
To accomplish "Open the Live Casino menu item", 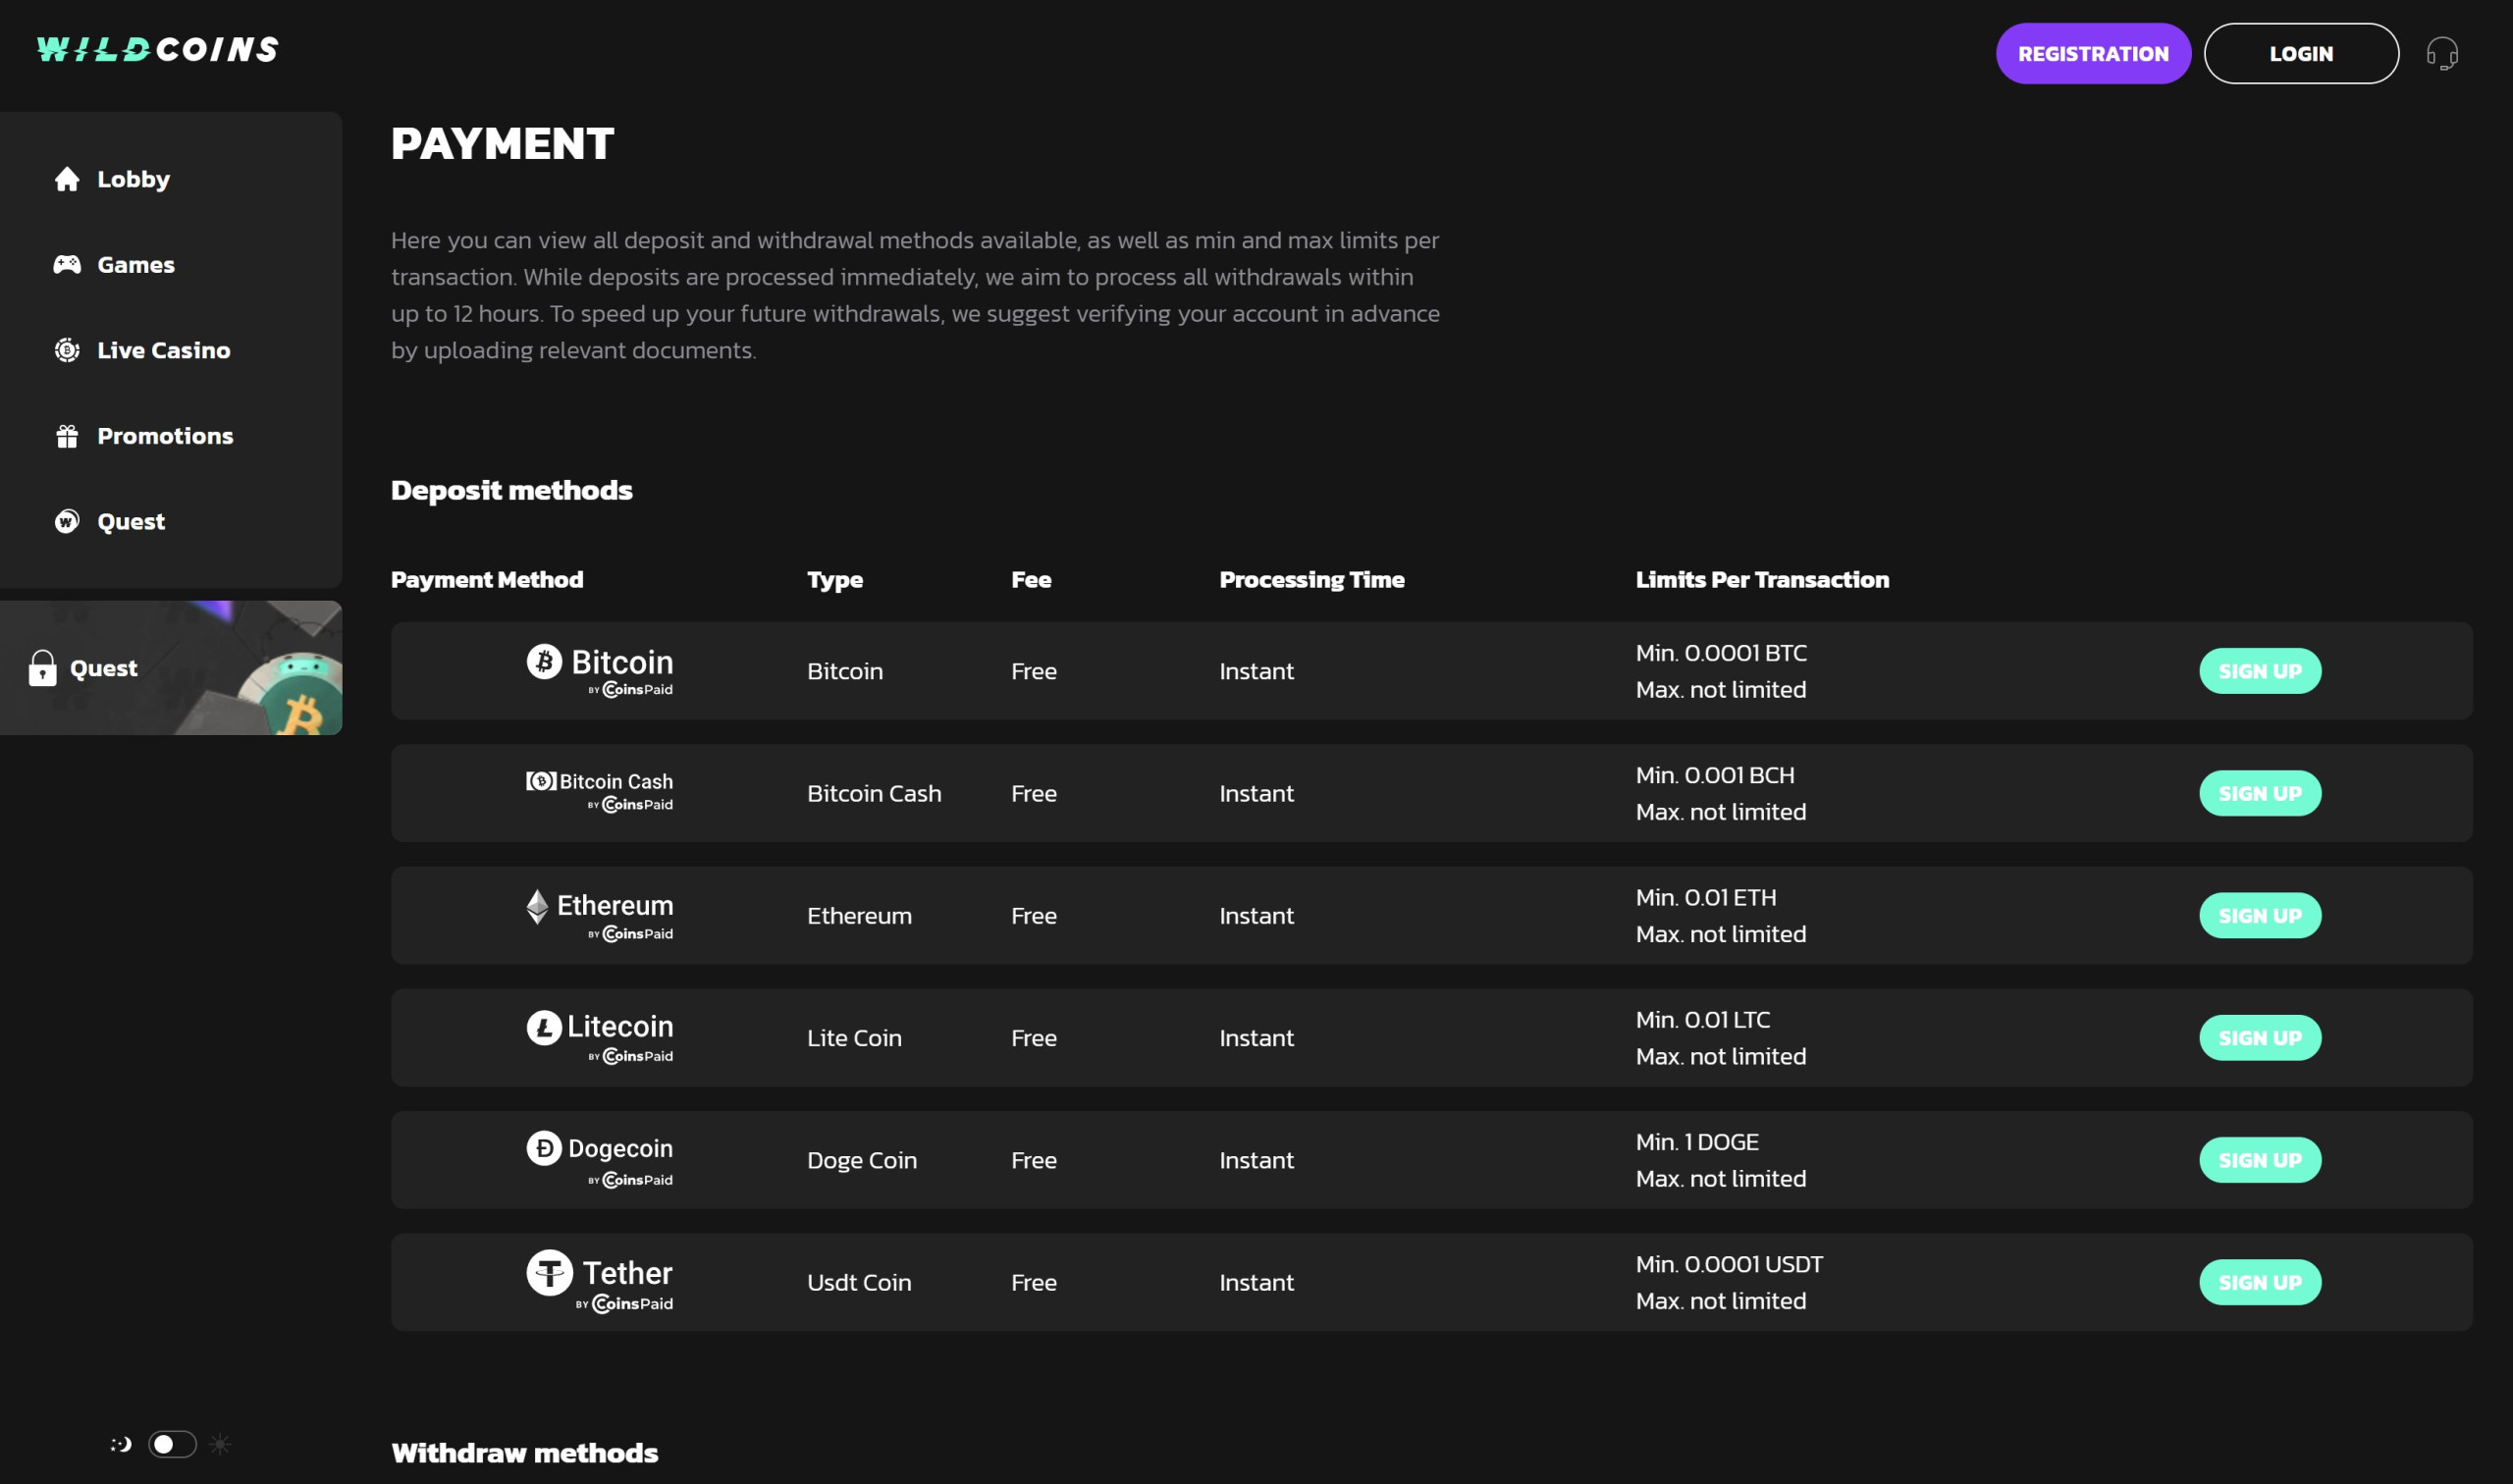I will (164, 350).
